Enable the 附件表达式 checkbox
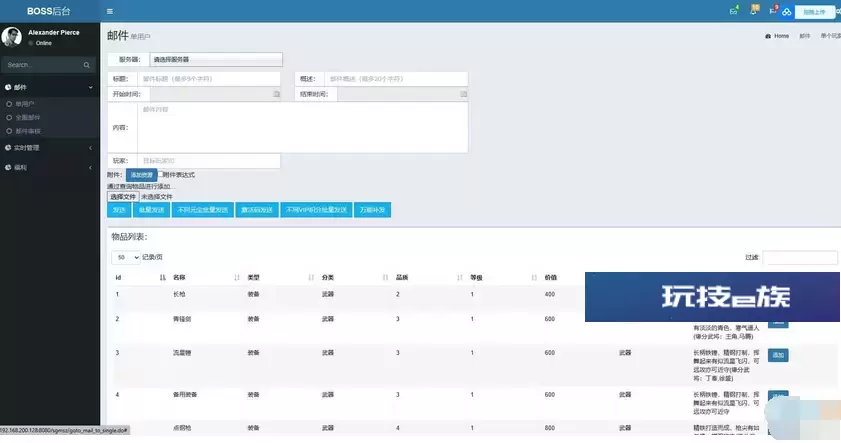This screenshot has height=443, width=841. click(x=160, y=175)
